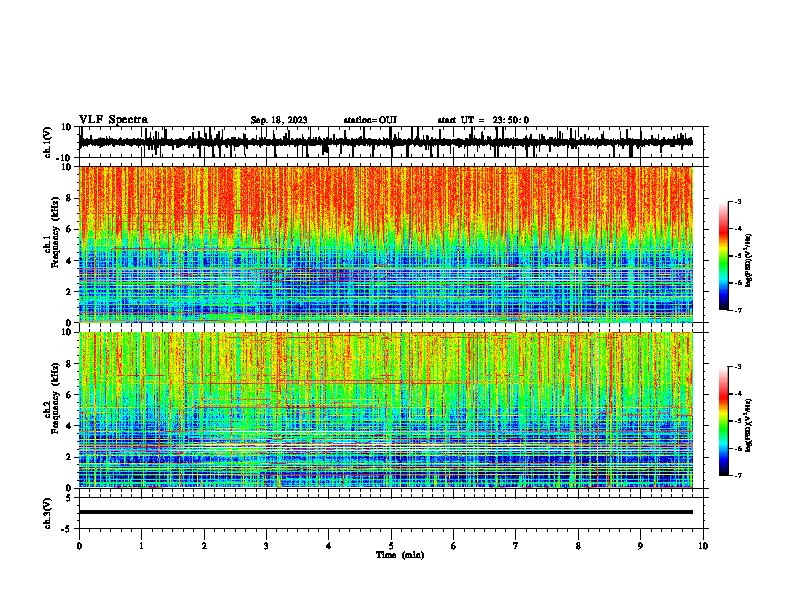Screen dimensions: 792x612
Task: Click time axis tick label "0"
Action: point(79,546)
